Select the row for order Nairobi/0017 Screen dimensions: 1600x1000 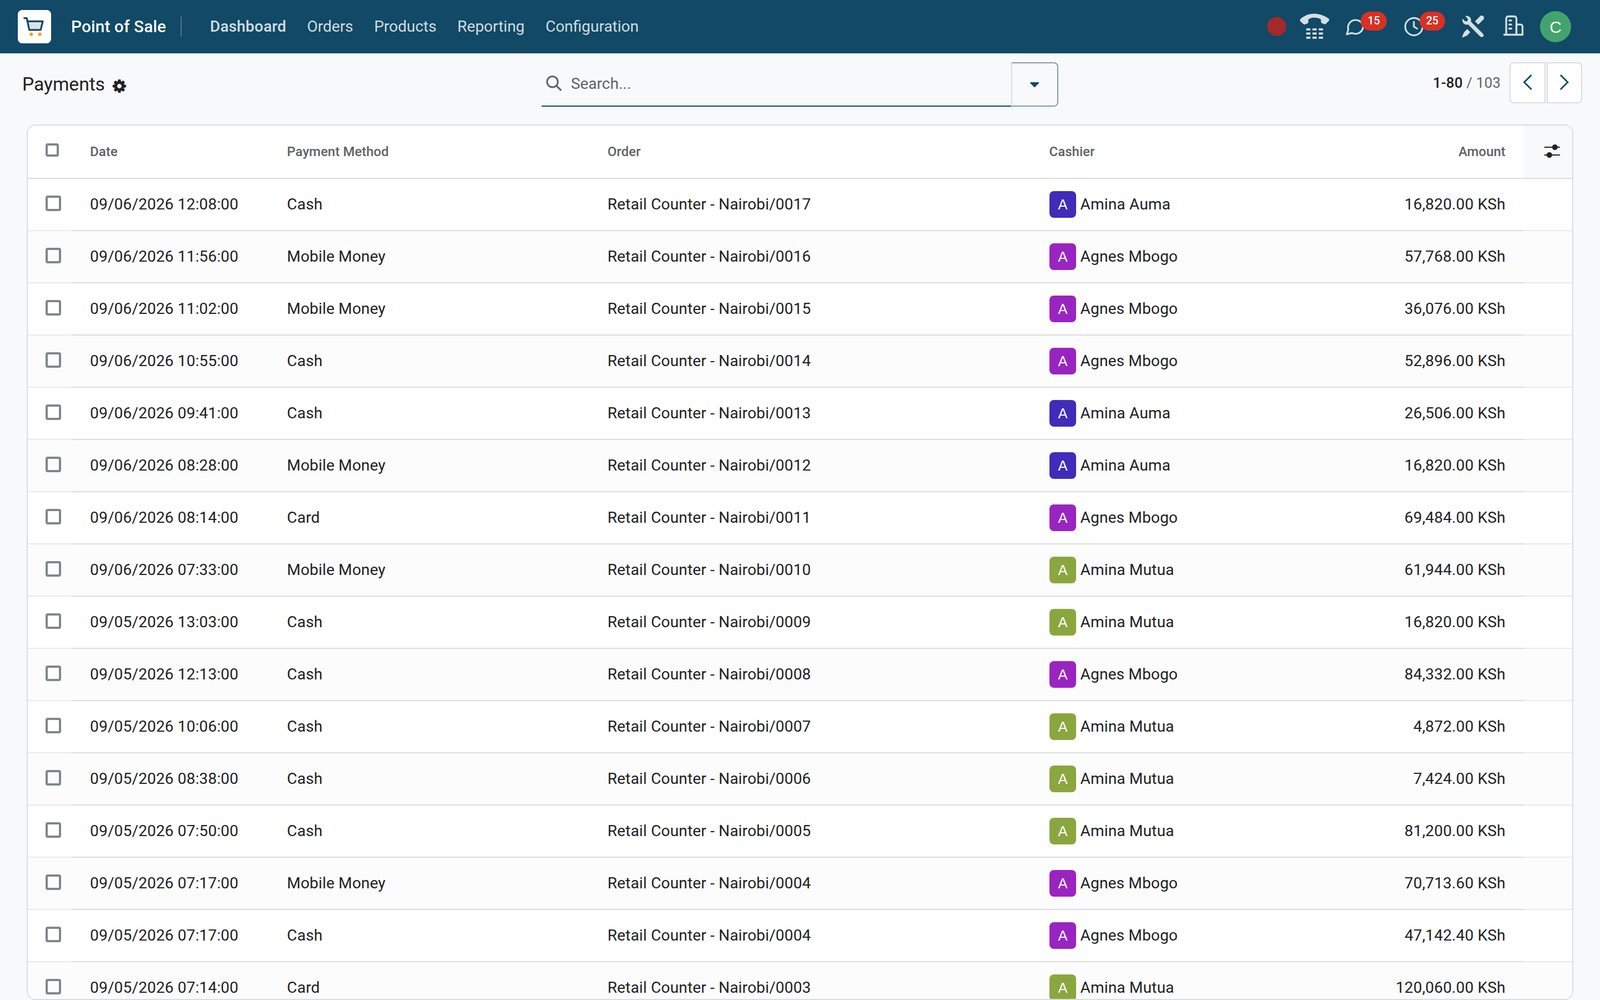53,203
